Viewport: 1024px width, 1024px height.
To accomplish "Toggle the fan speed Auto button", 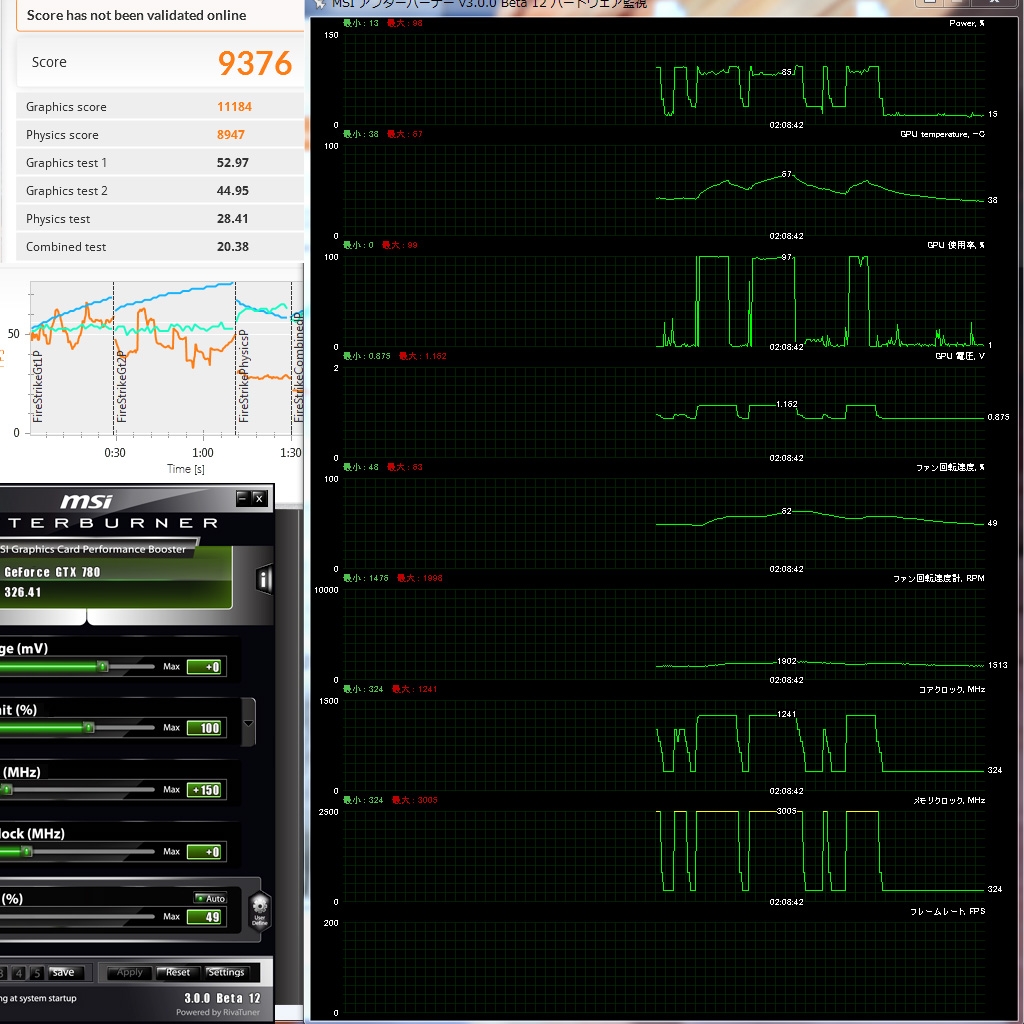I will point(210,898).
